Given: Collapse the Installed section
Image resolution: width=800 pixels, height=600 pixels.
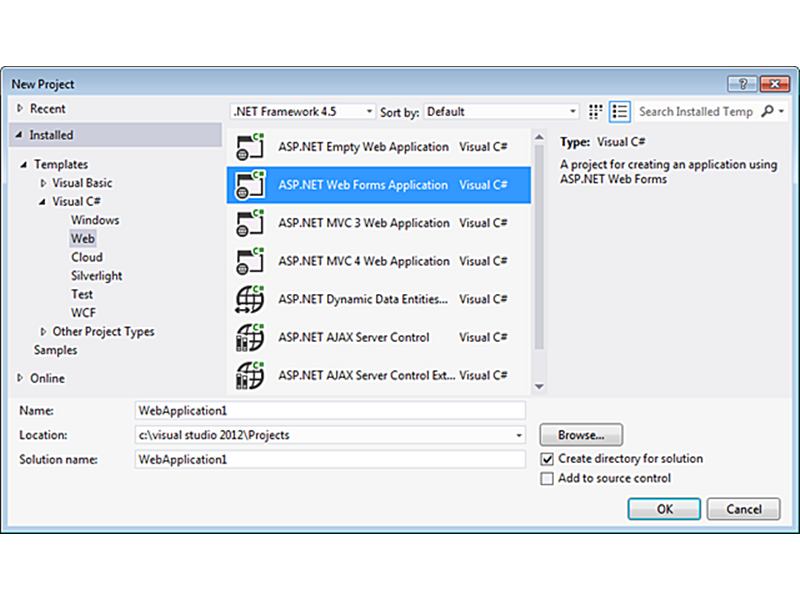Looking at the screenshot, I should [x=19, y=135].
